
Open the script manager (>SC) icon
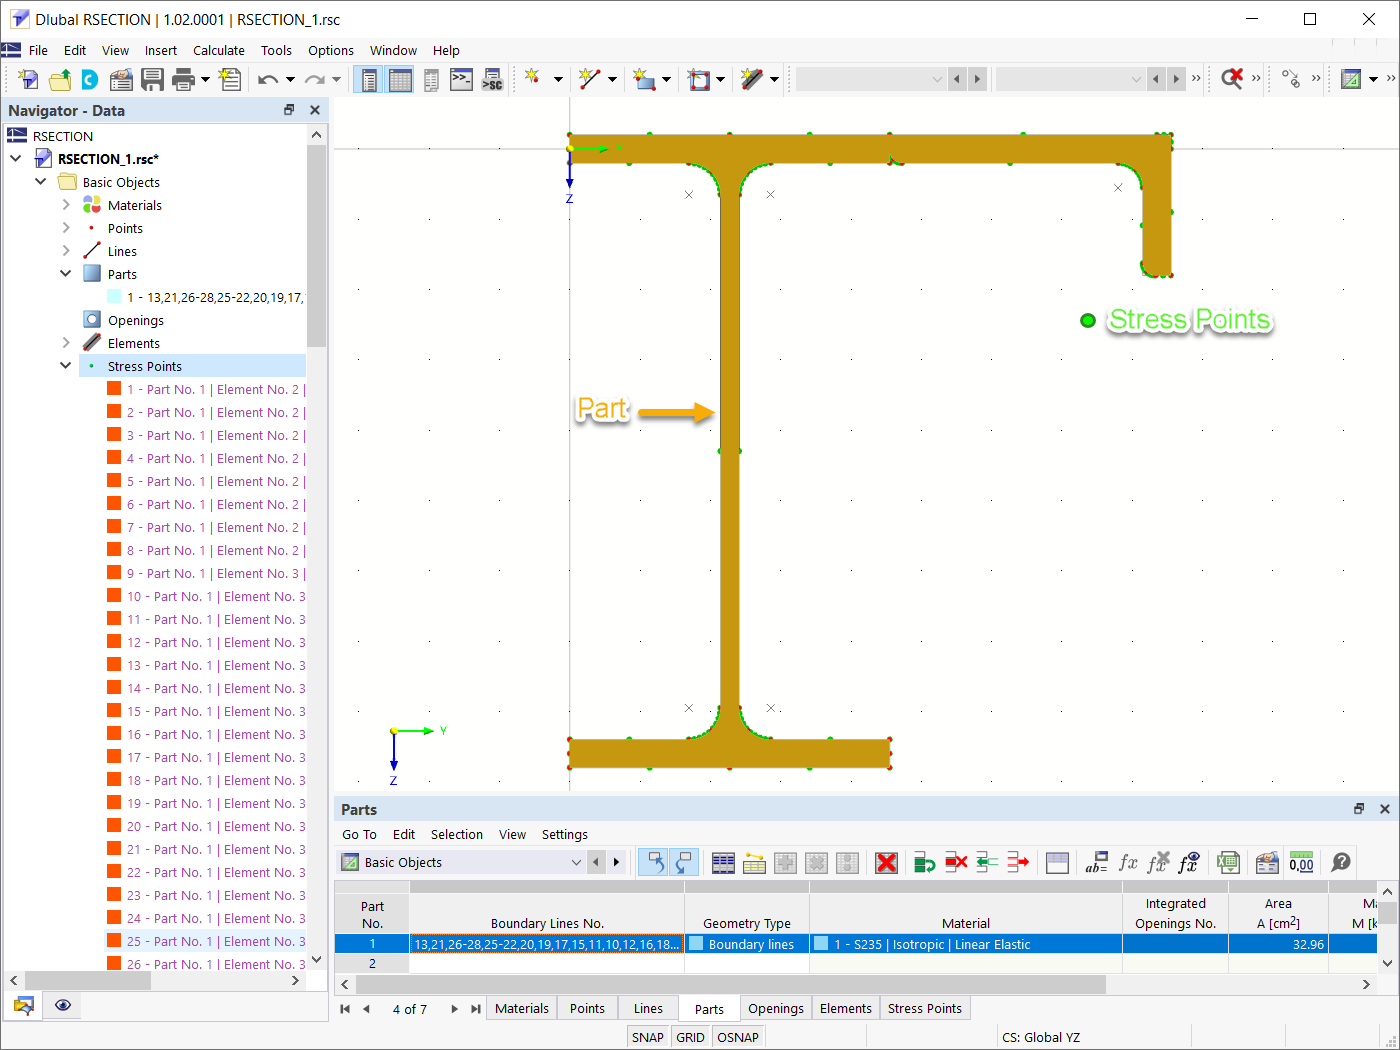(492, 79)
